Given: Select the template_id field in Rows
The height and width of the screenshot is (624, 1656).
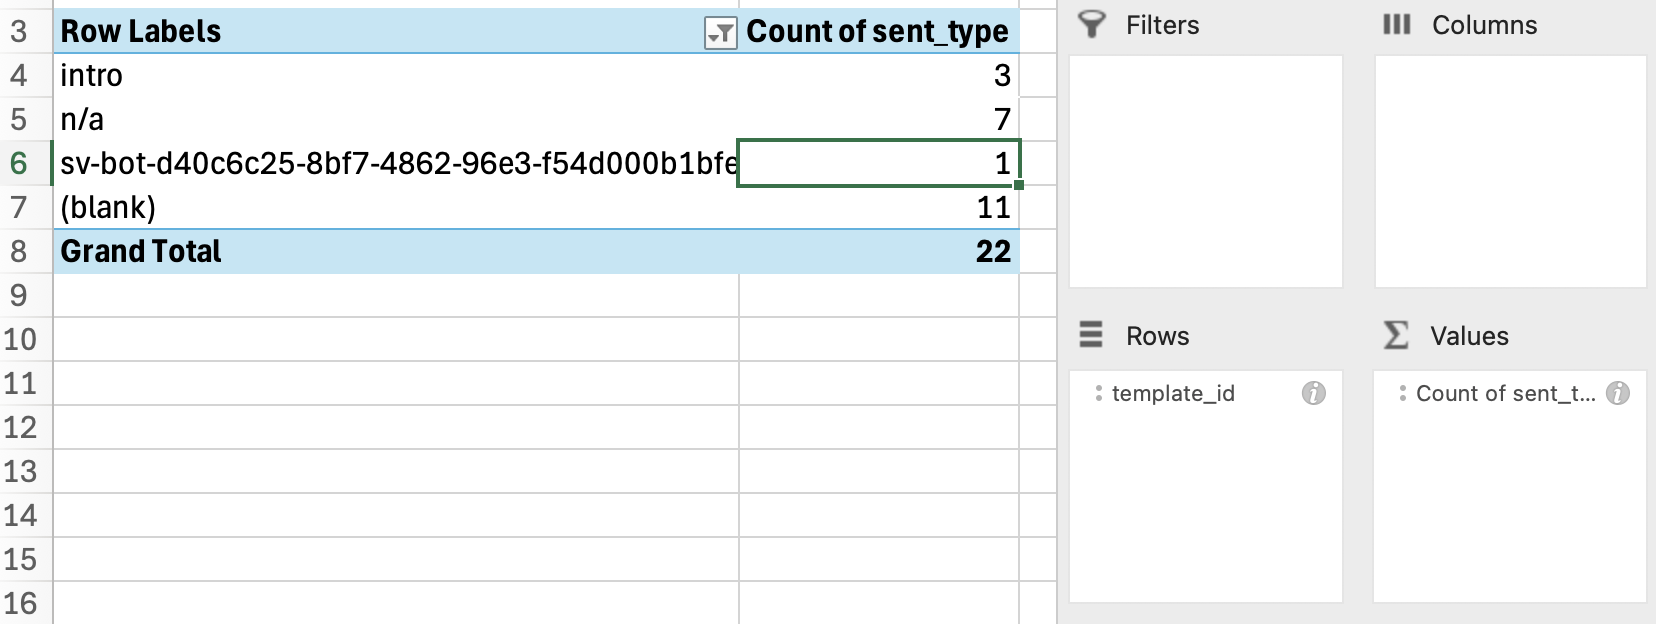Looking at the screenshot, I should tap(1173, 393).
